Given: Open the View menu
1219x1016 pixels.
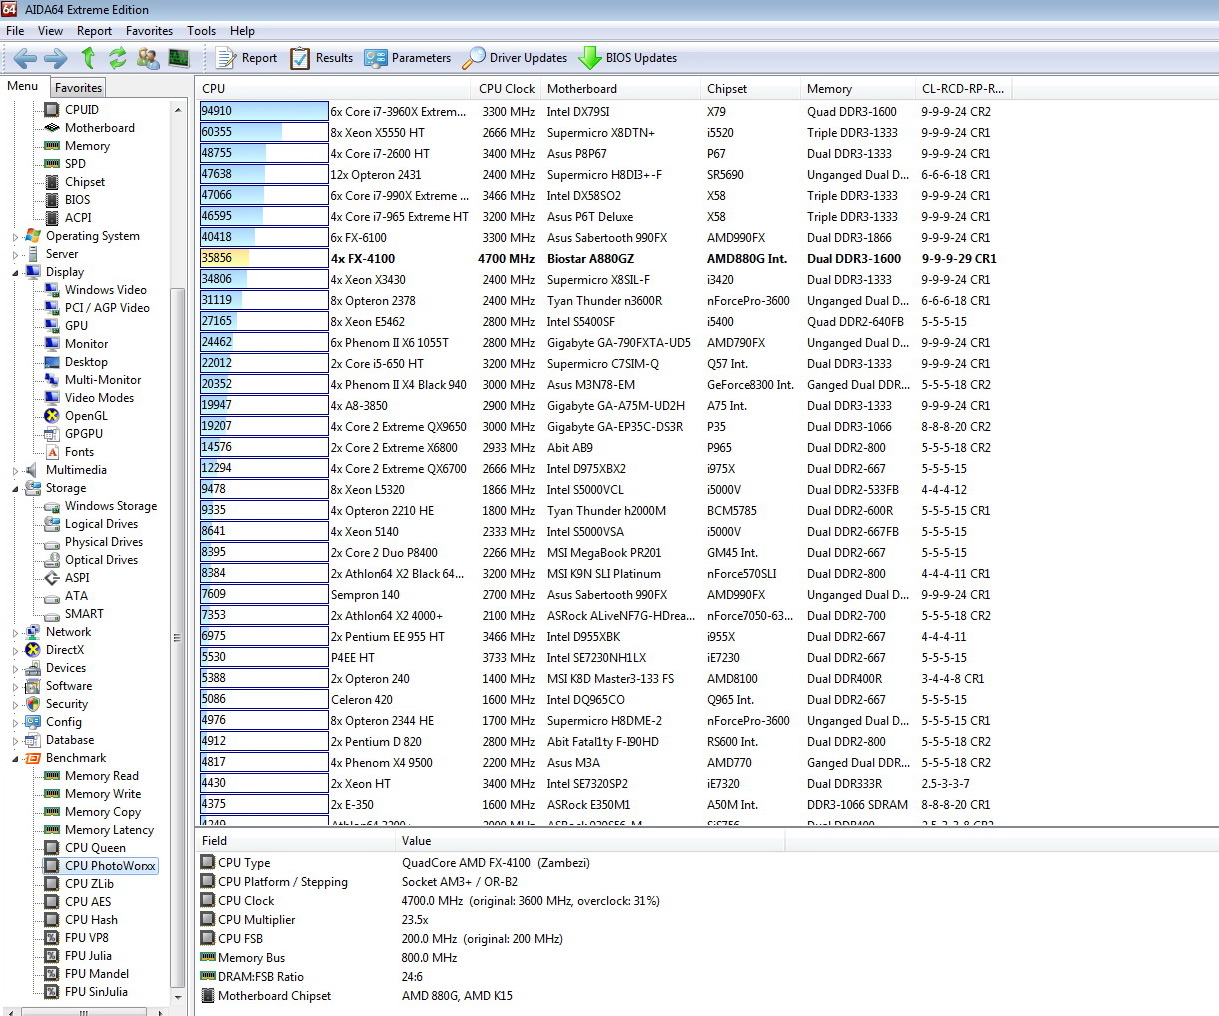Looking at the screenshot, I should (50, 31).
